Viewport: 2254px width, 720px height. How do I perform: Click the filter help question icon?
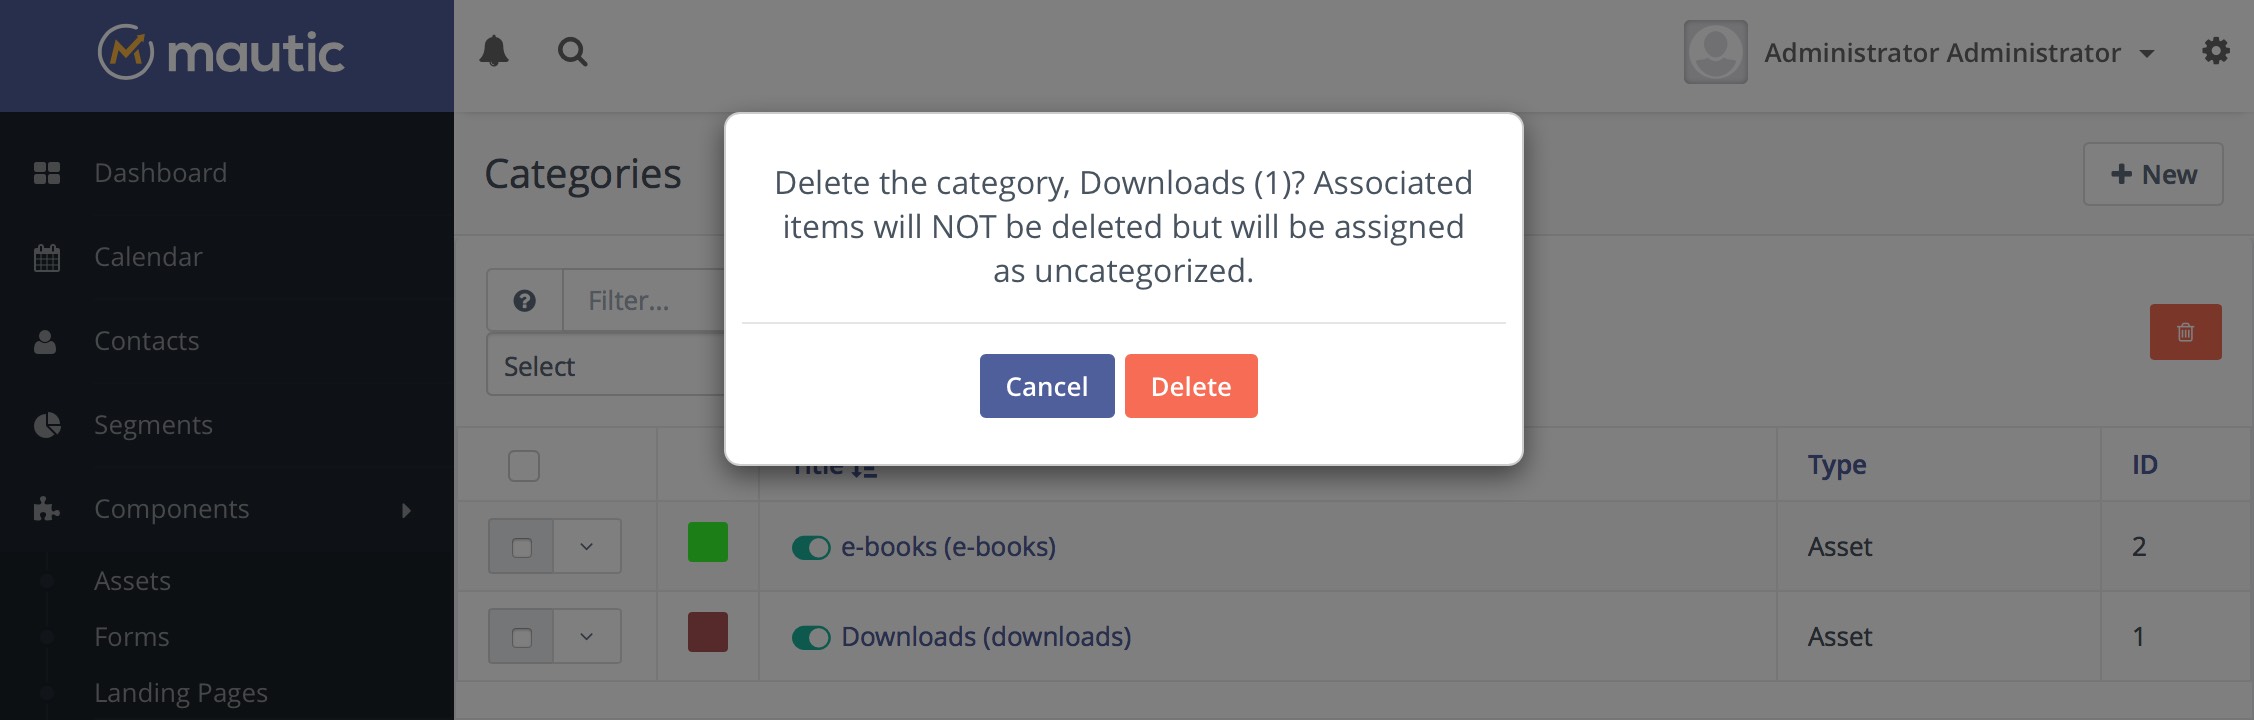[525, 300]
